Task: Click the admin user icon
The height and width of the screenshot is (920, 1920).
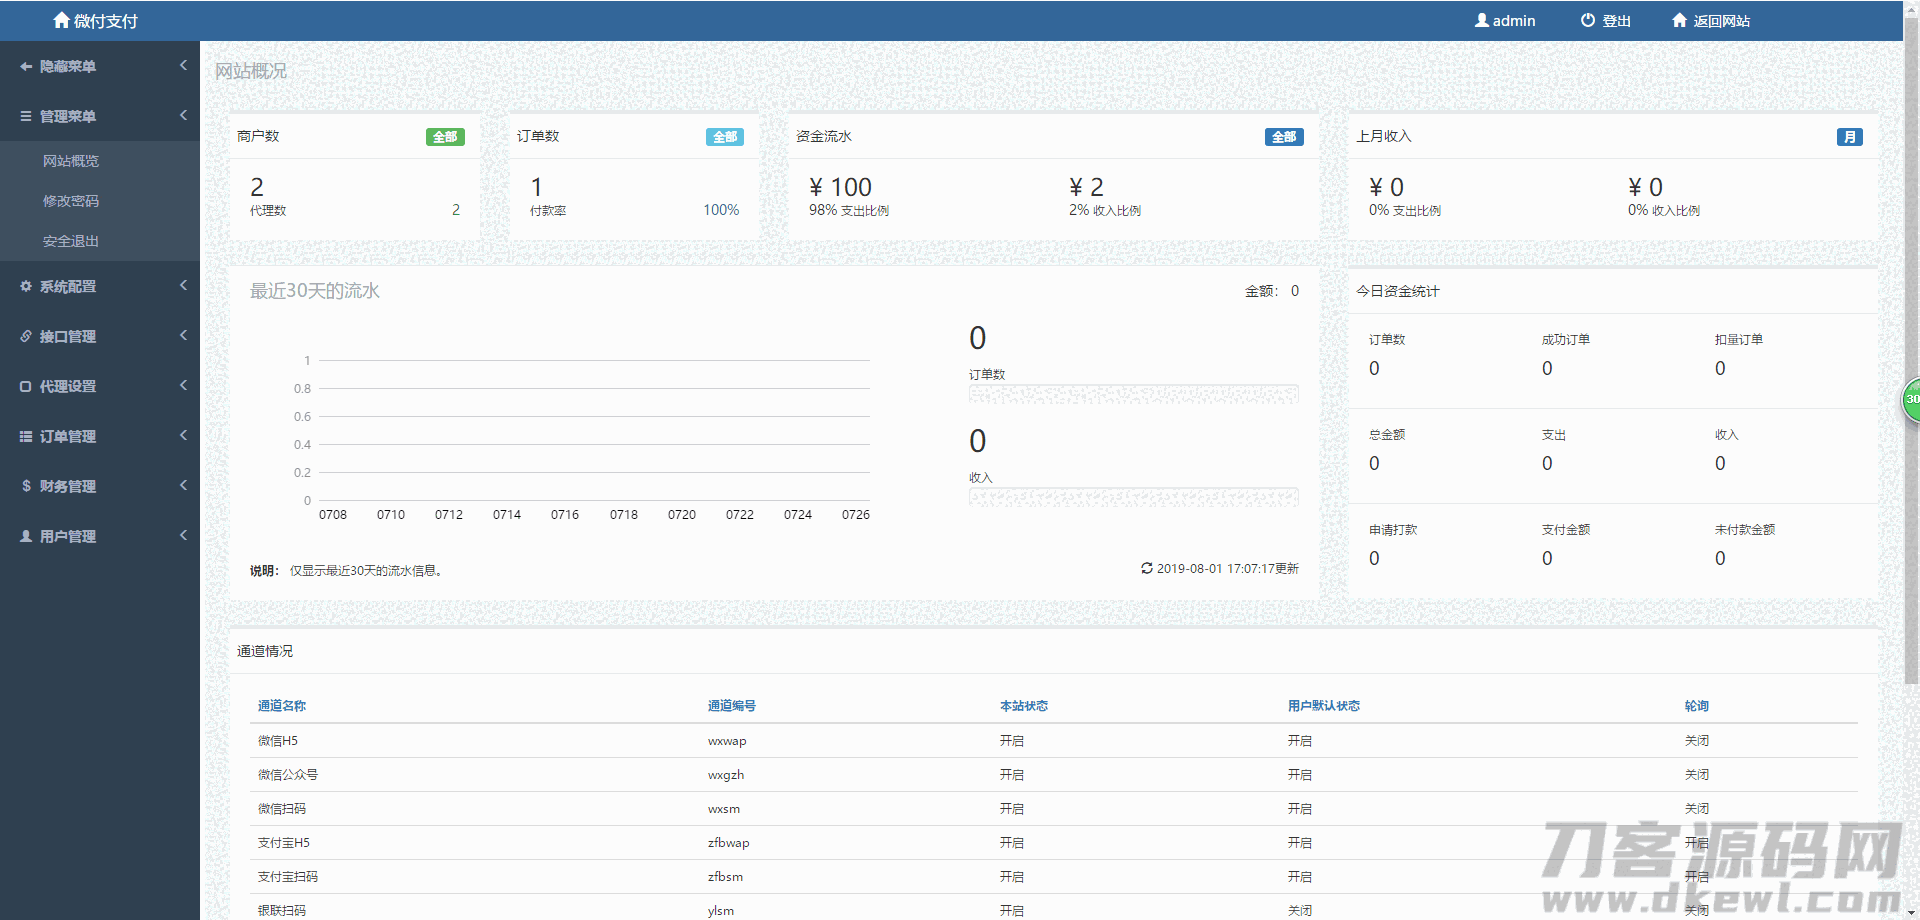Action: pos(1481,20)
